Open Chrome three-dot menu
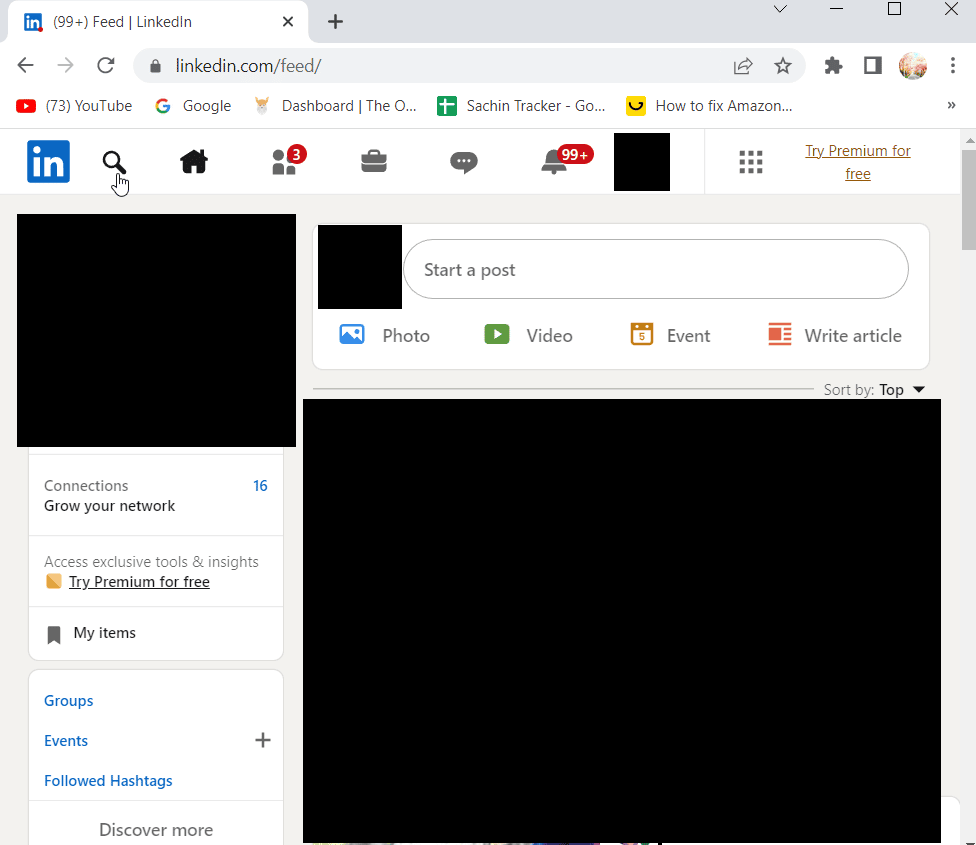The width and height of the screenshot is (976, 845). point(952,65)
